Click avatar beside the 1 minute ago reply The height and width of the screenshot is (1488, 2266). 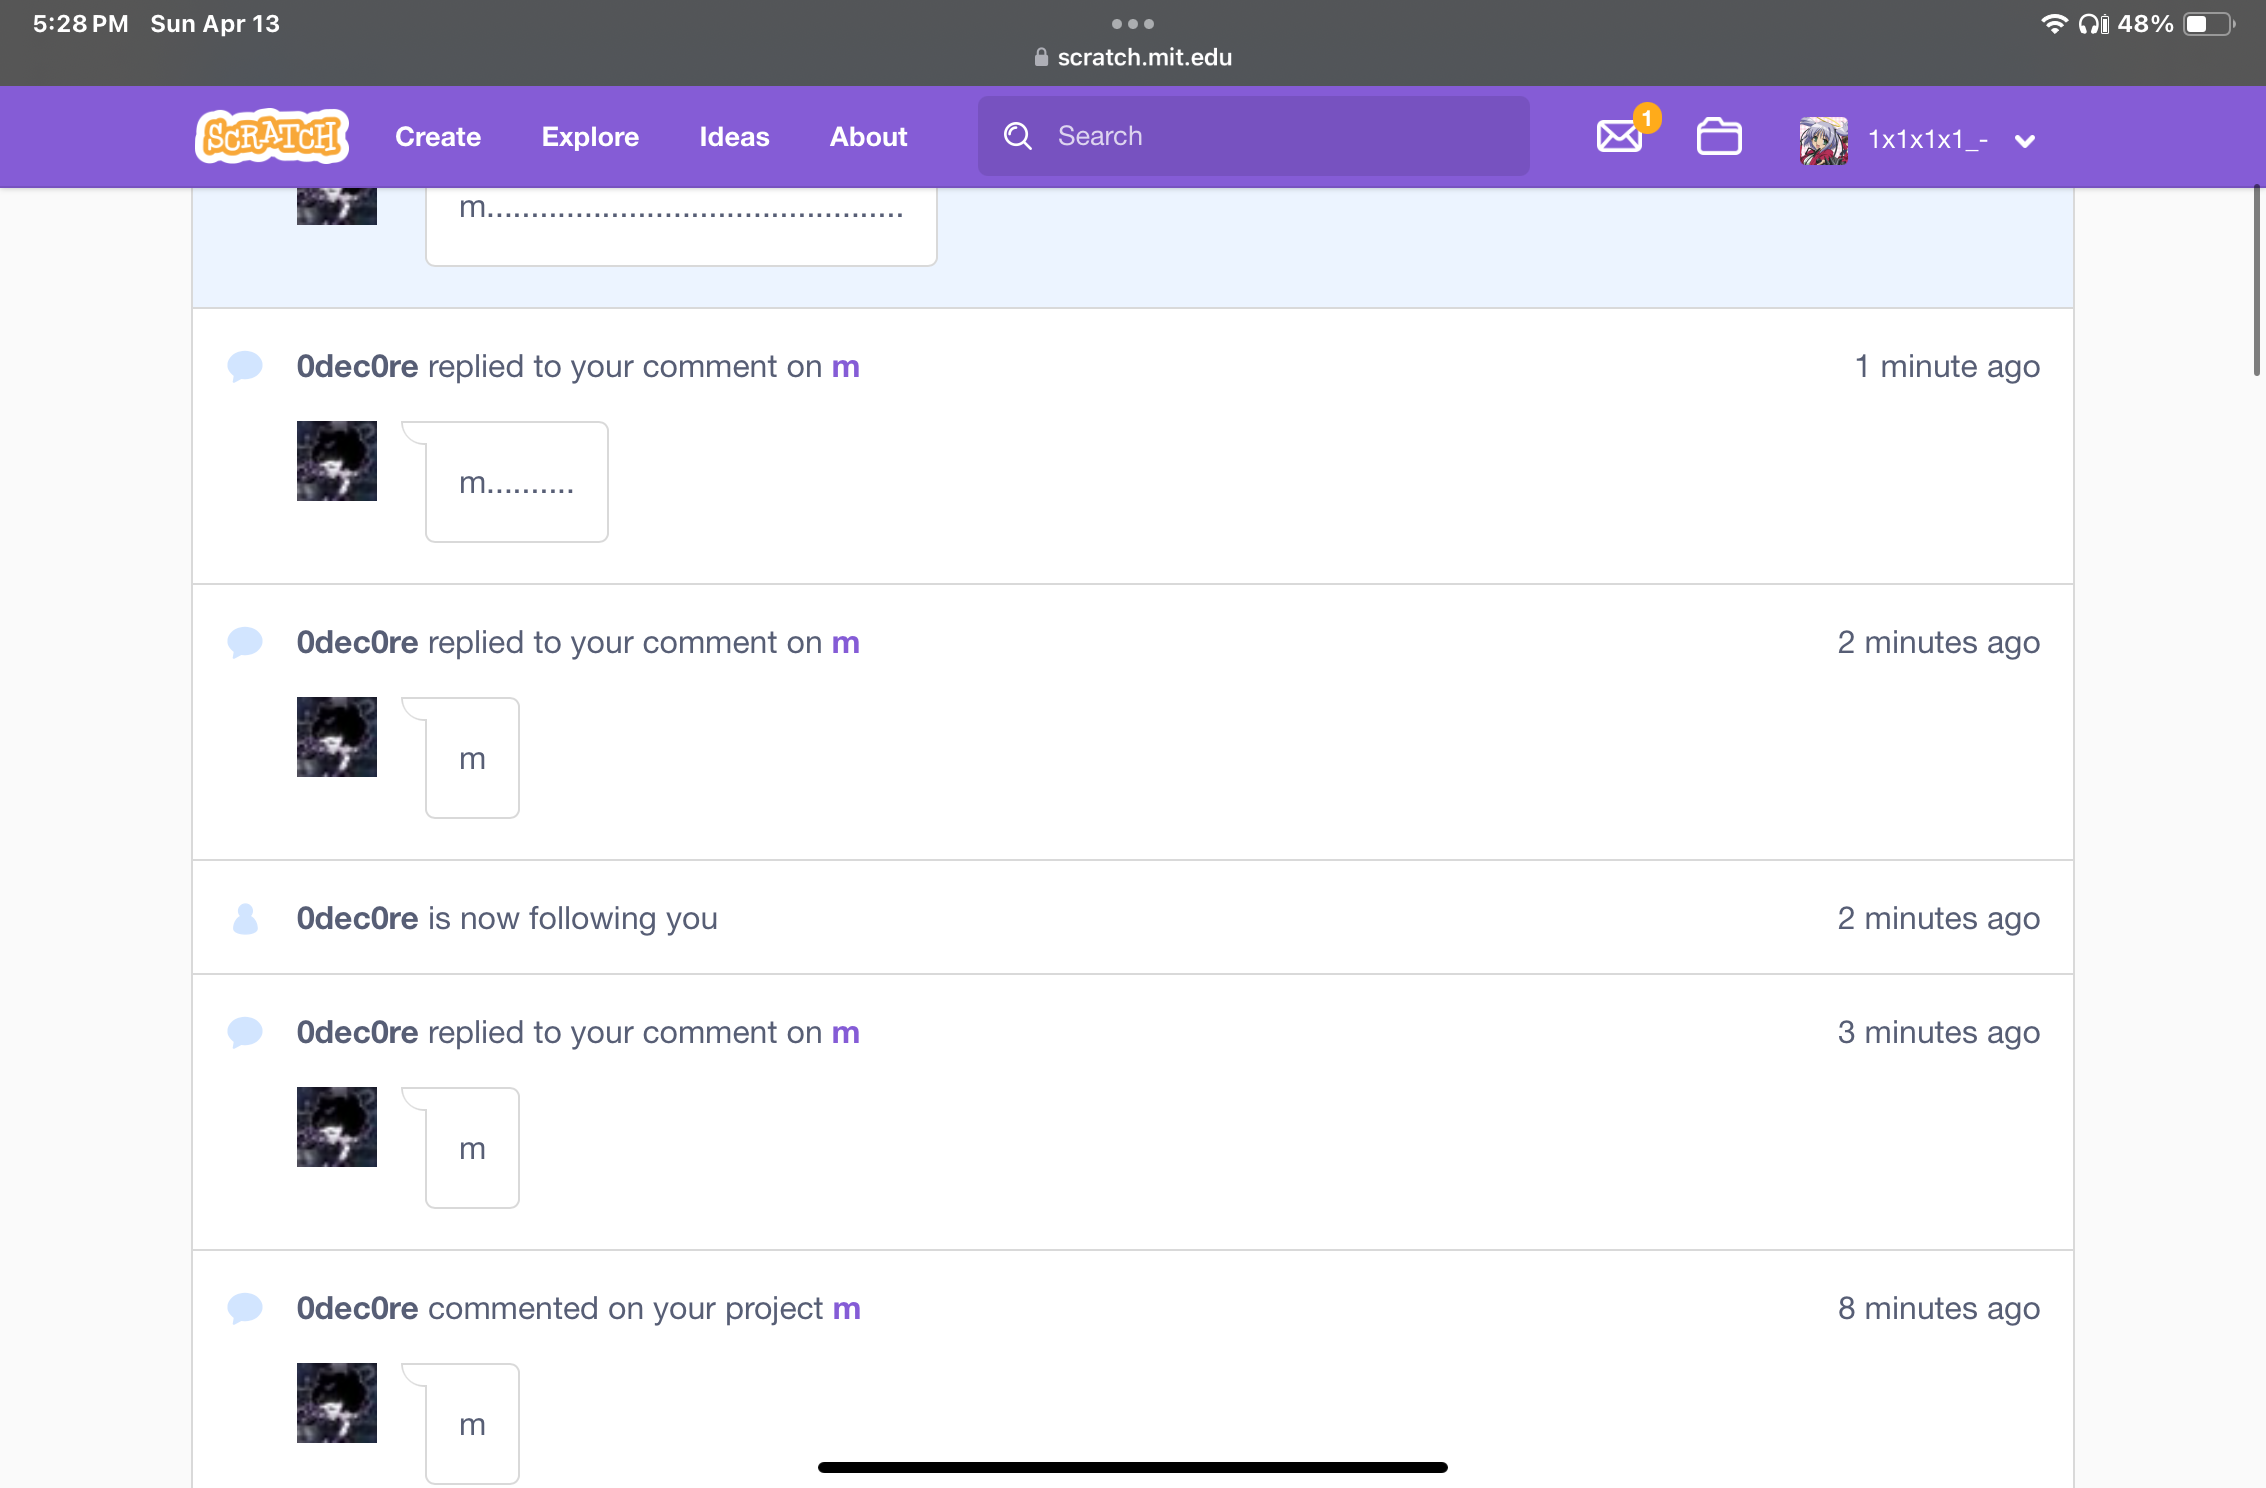(x=337, y=461)
